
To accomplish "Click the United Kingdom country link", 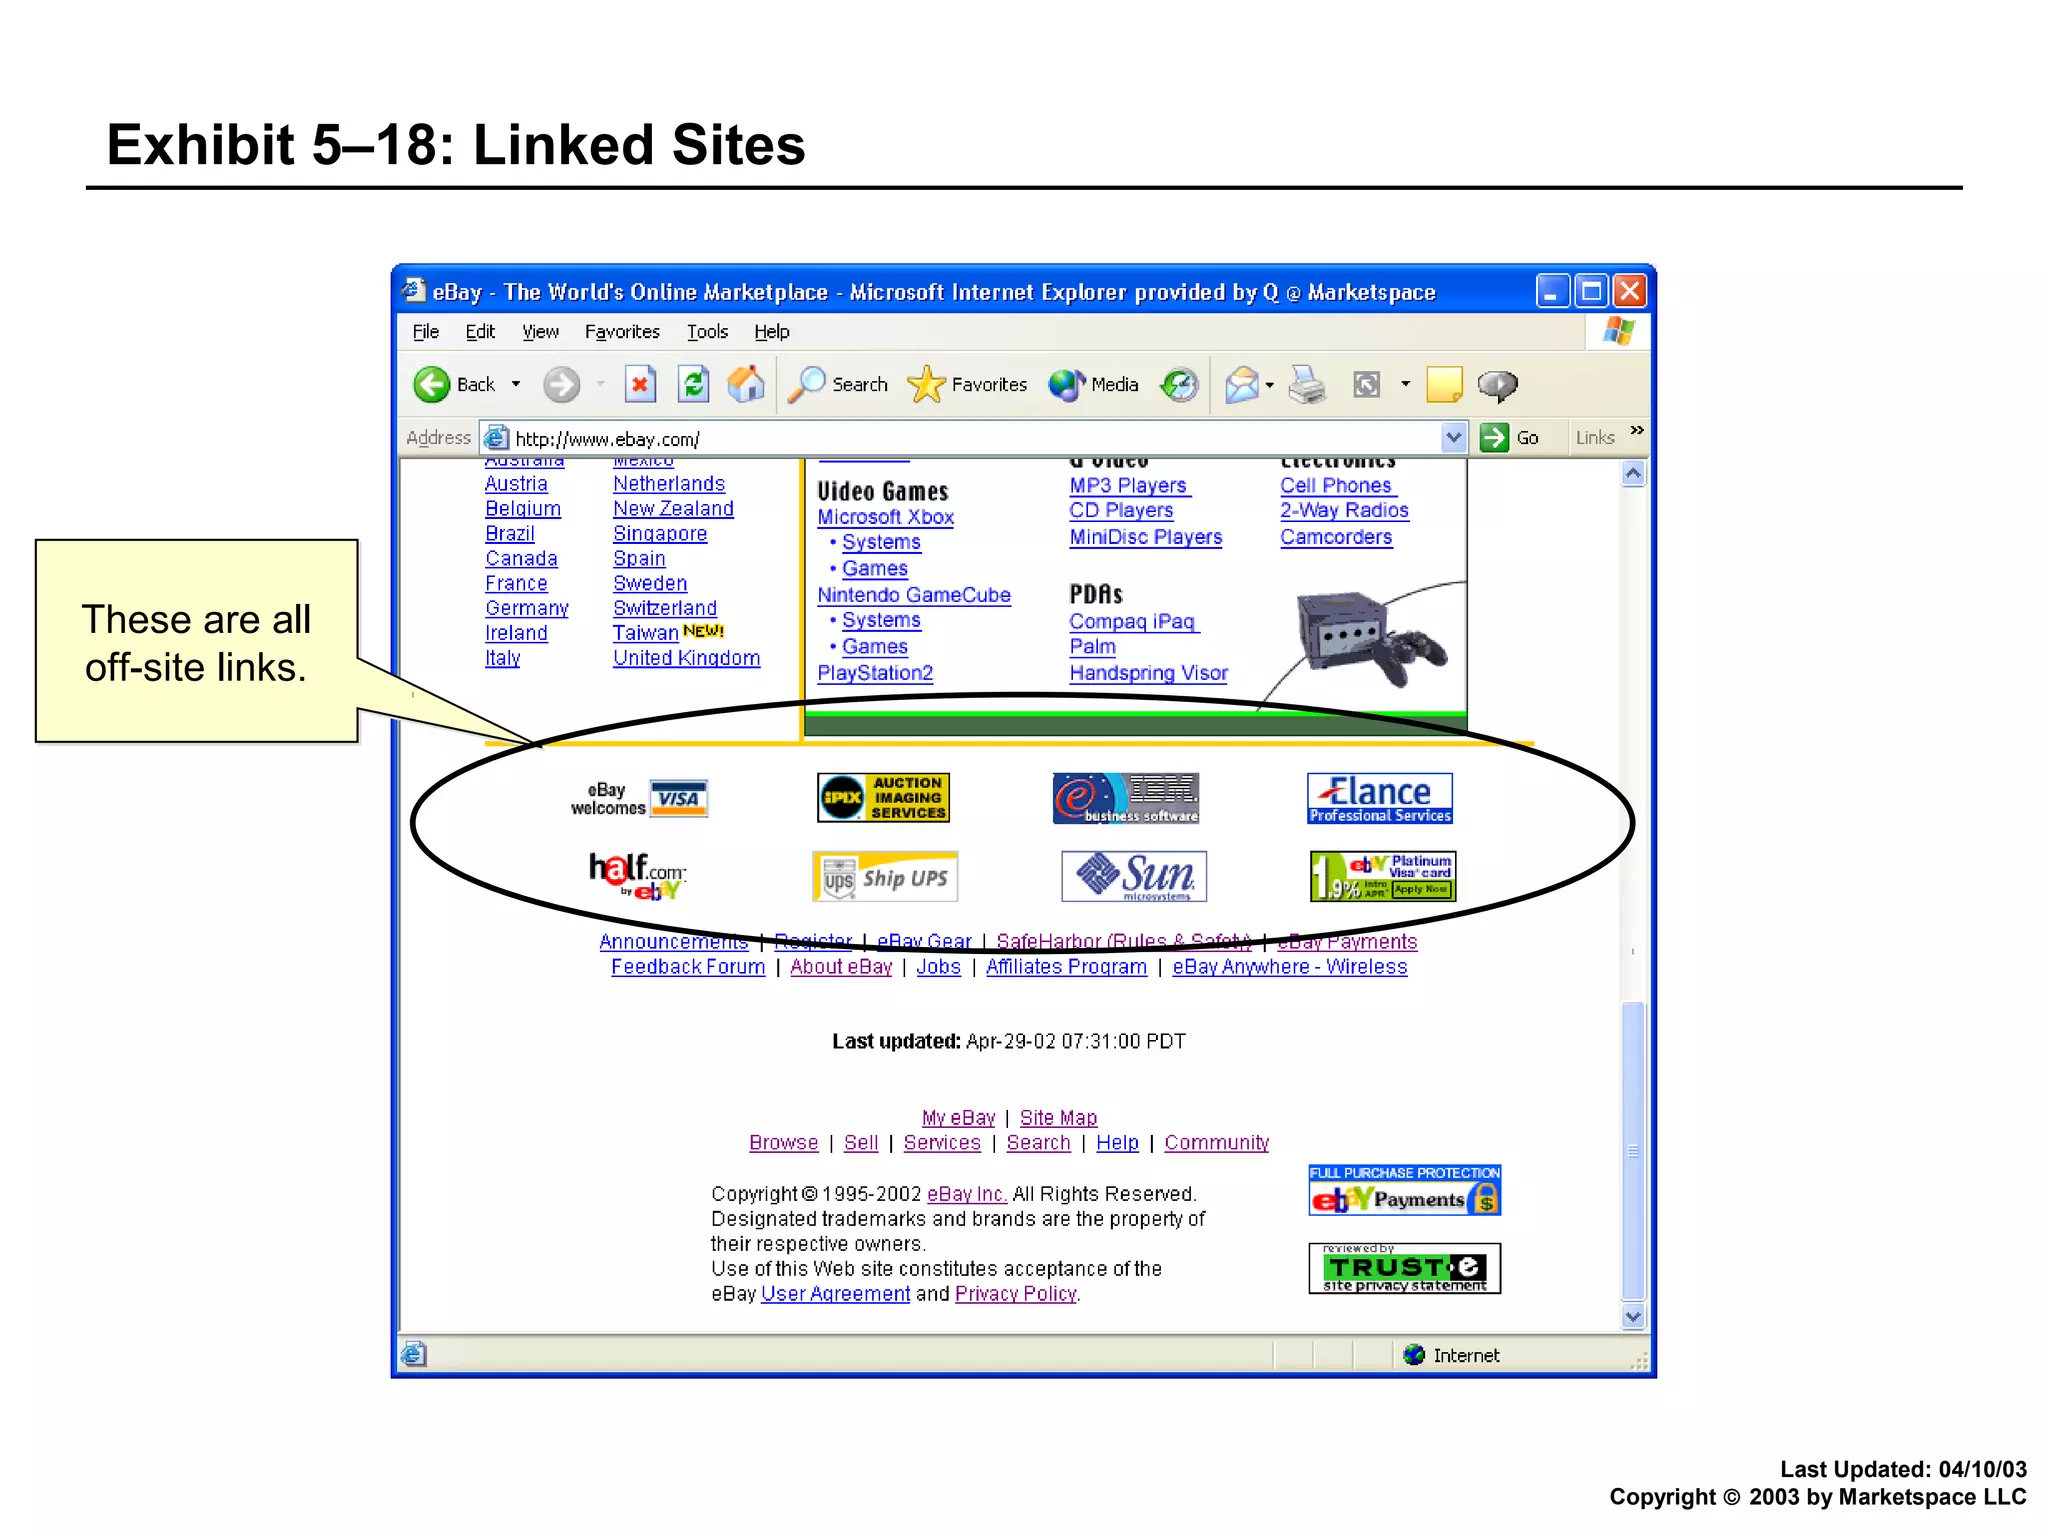I will click(x=686, y=658).
